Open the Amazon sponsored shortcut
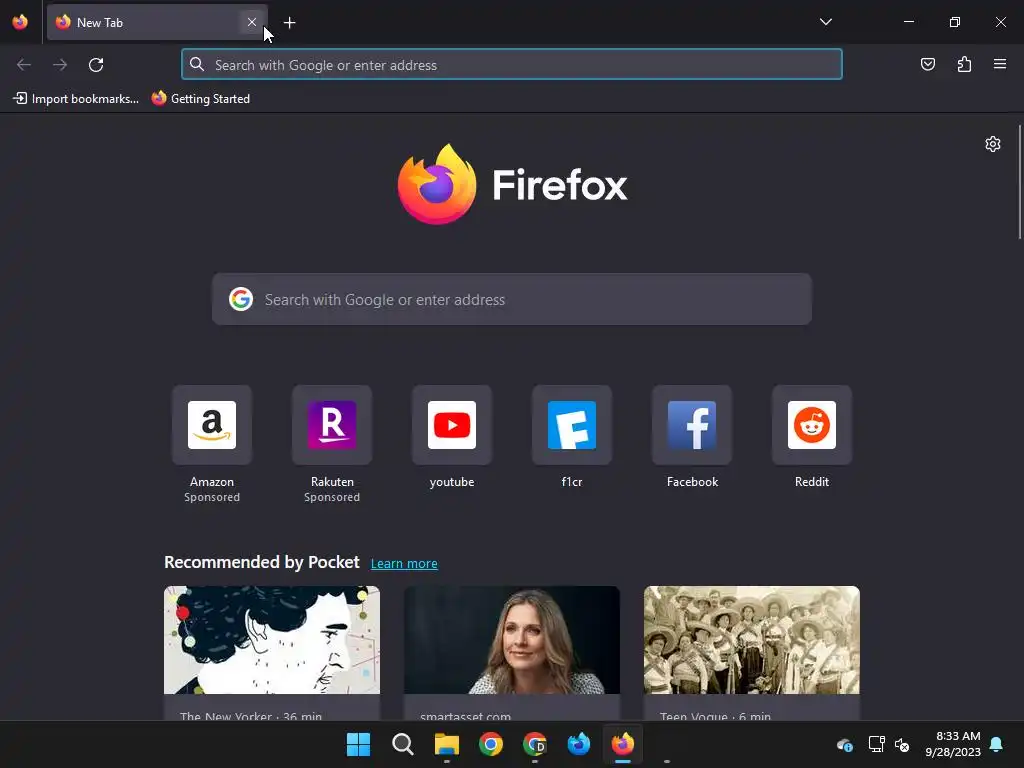This screenshot has height=768, width=1024. (212, 425)
